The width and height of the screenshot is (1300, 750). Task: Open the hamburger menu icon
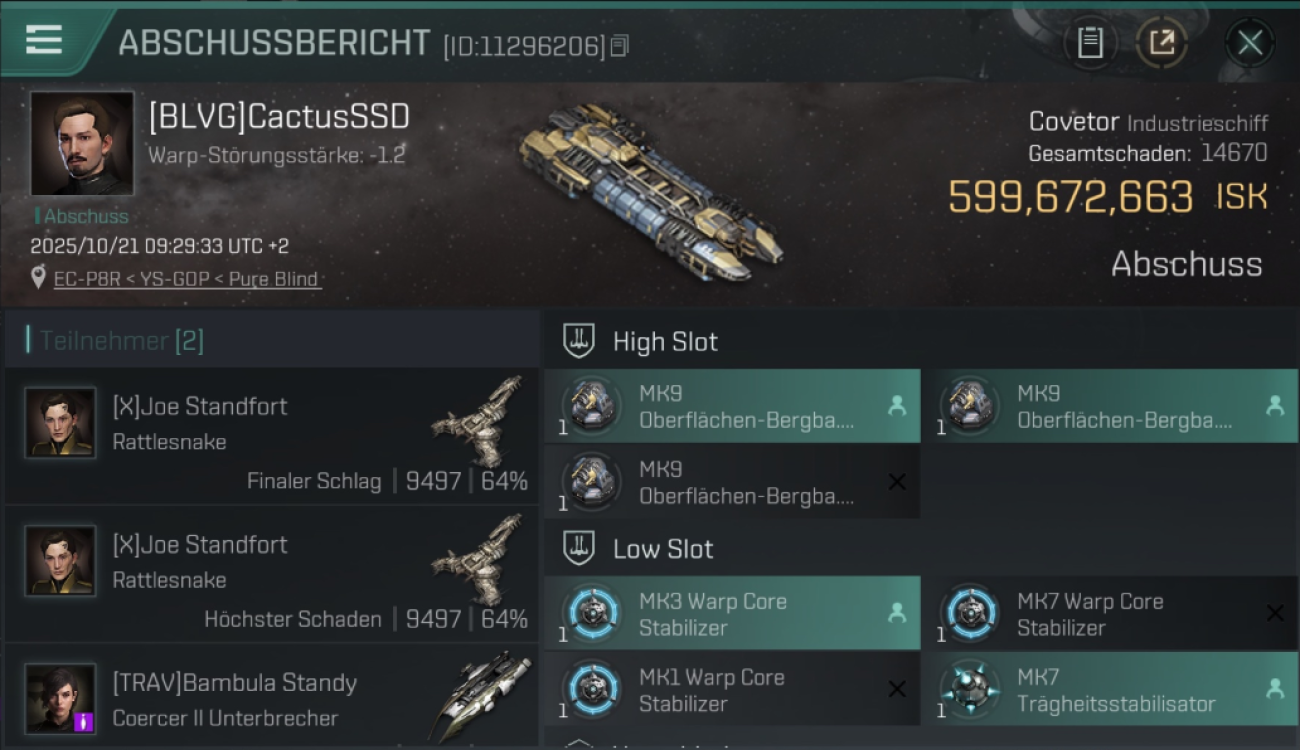coord(43,40)
